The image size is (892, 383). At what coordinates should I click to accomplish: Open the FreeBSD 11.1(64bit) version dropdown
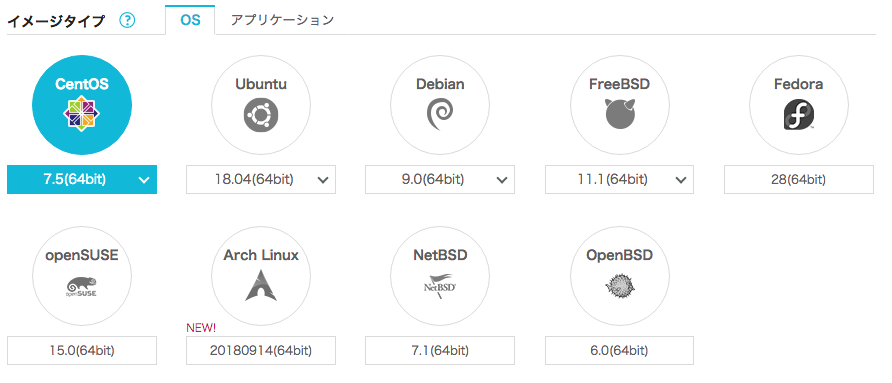click(x=620, y=180)
